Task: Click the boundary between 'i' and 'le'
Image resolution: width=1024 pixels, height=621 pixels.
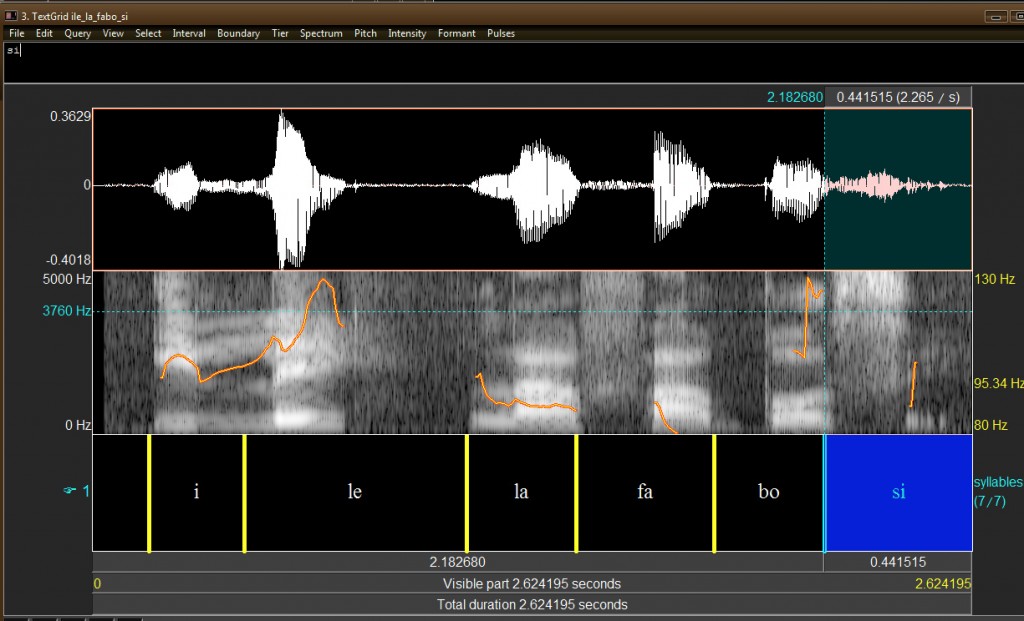Action: point(245,493)
